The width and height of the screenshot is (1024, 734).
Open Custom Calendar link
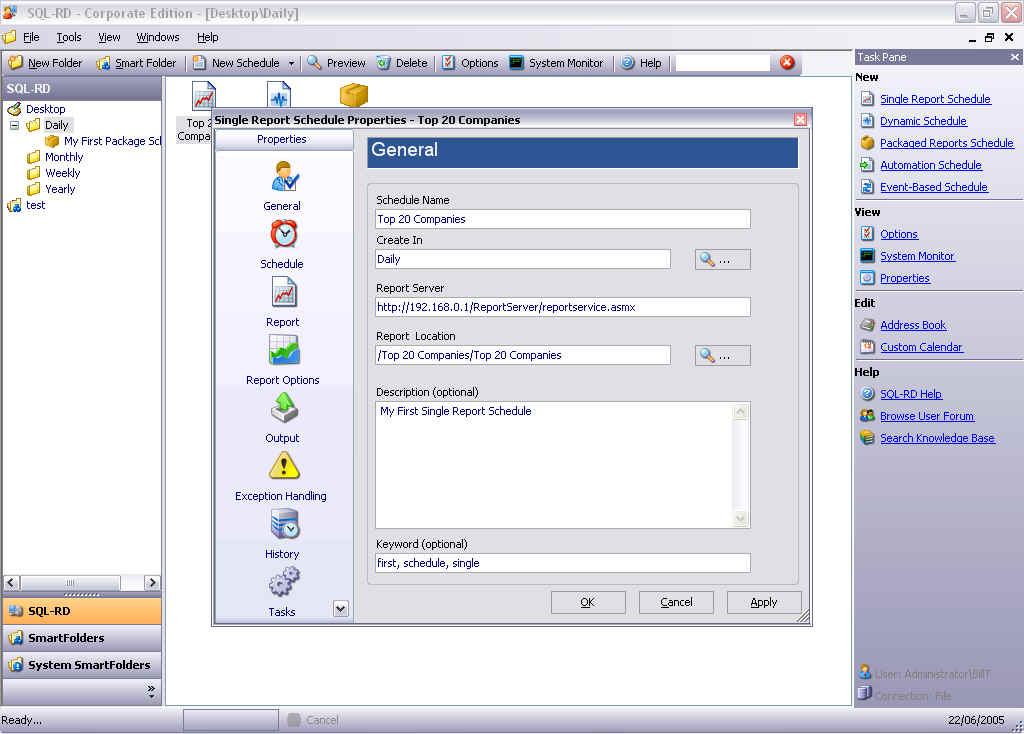pos(921,347)
